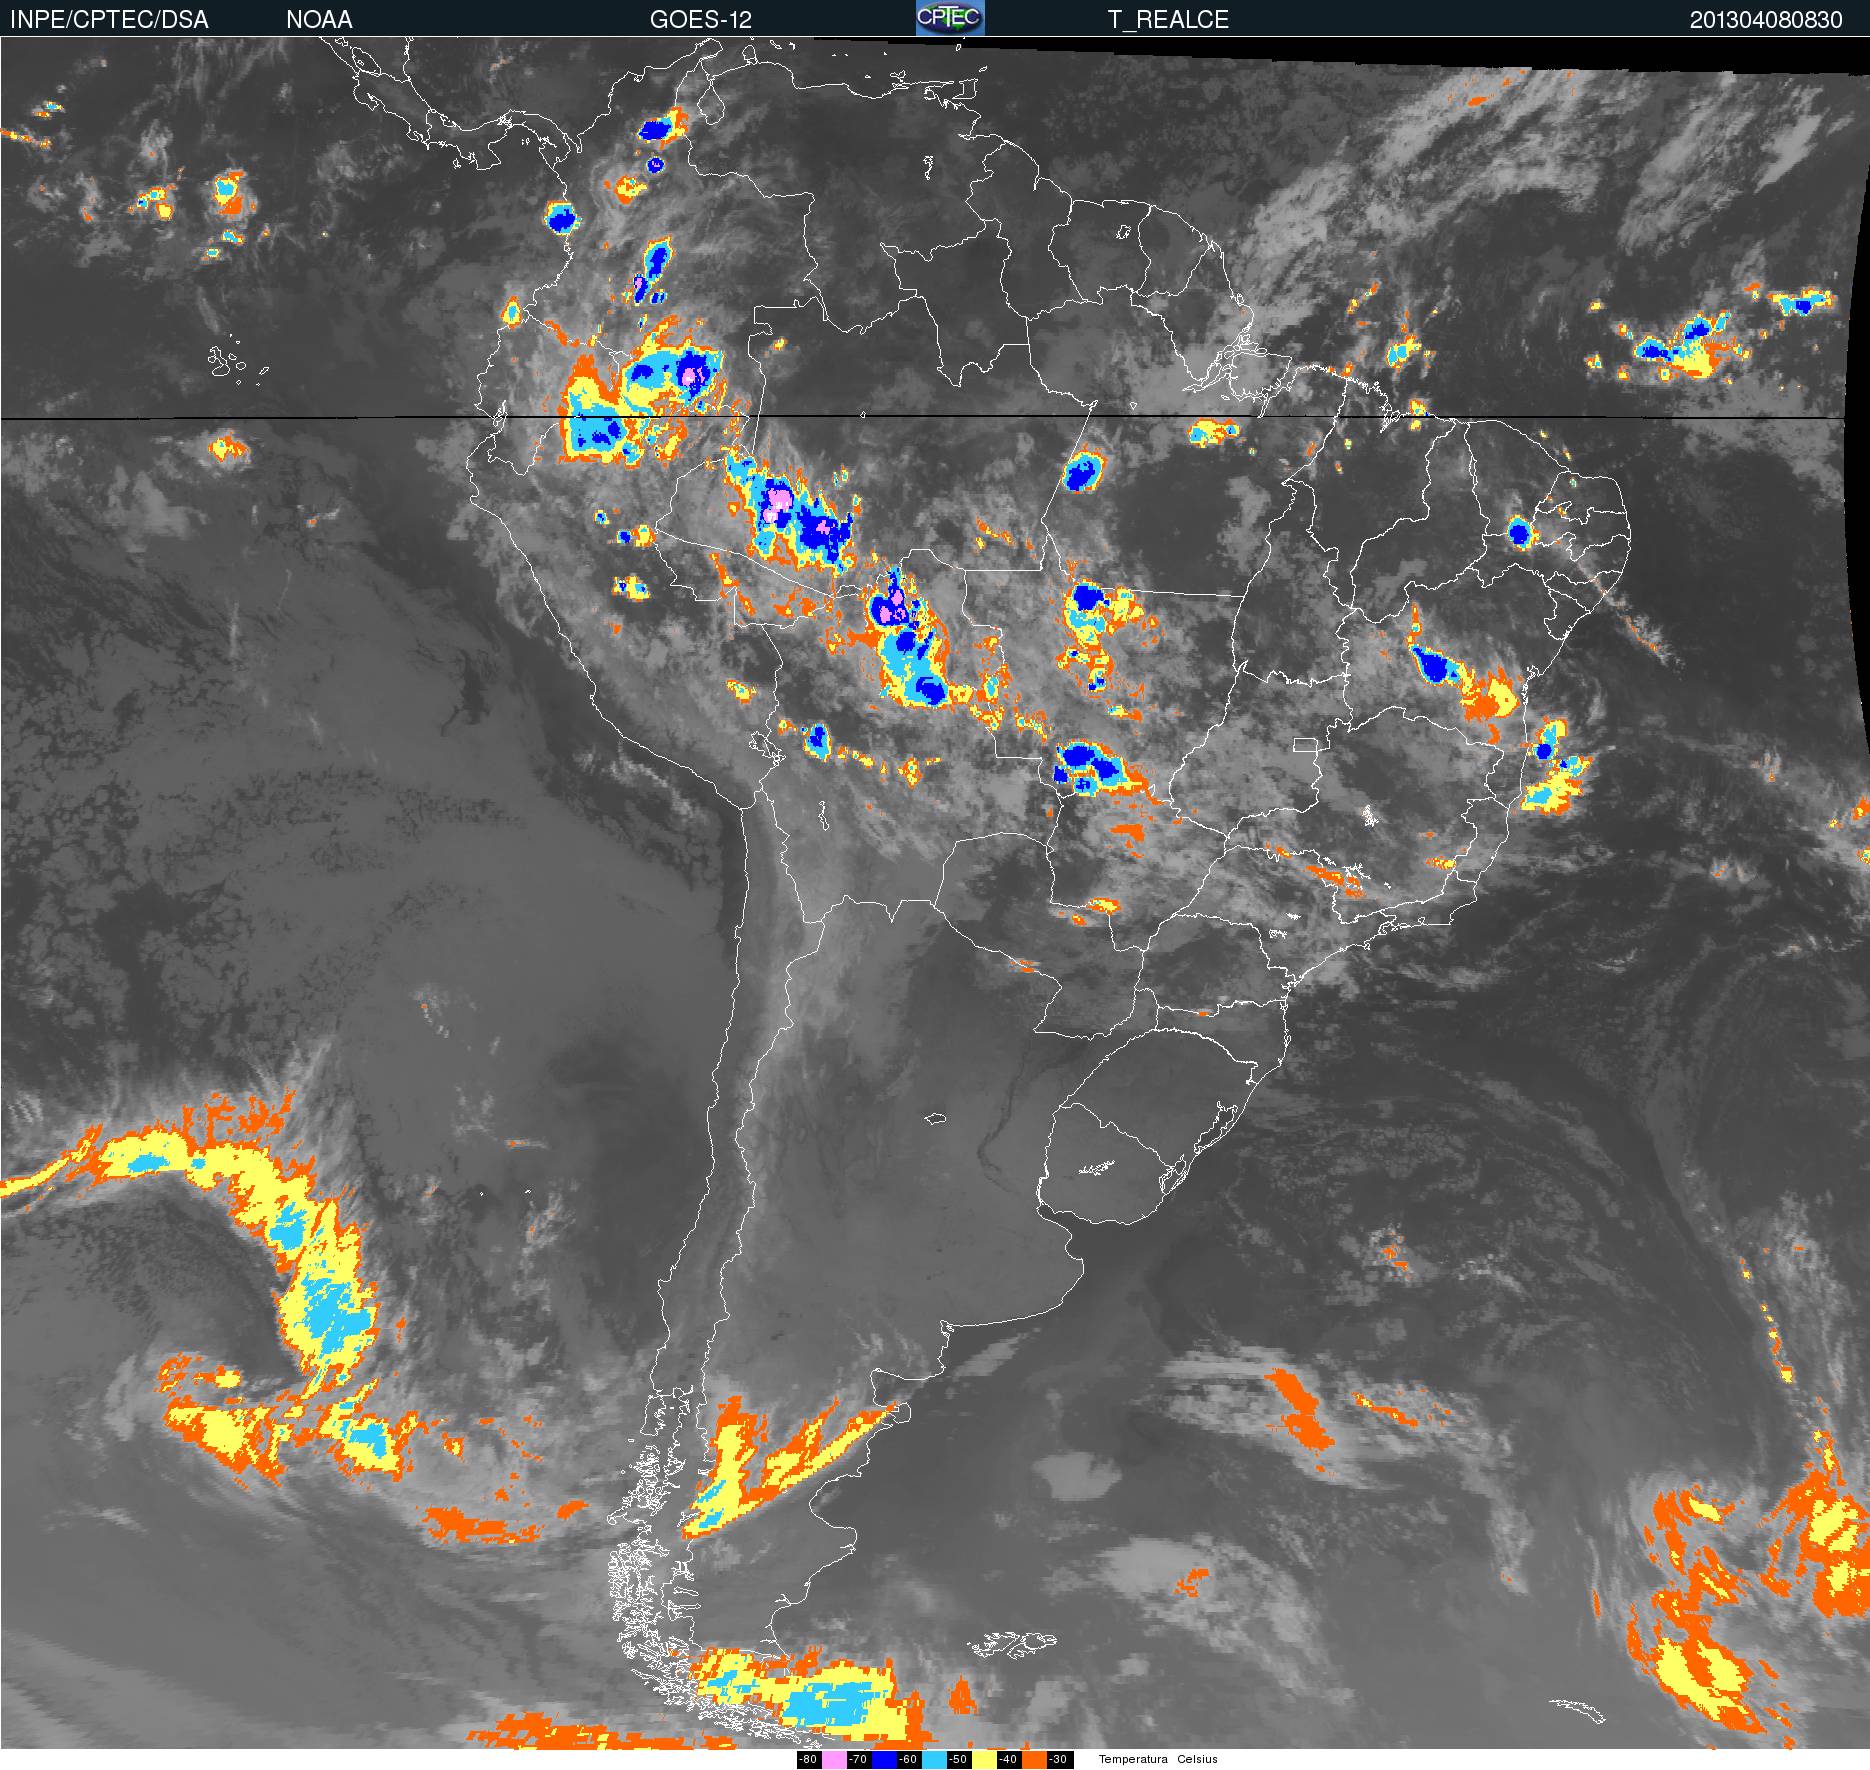Click the Temperatura Celsius legend caption
This screenshot has width=1870, height=1770.
tap(1158, 1760)
